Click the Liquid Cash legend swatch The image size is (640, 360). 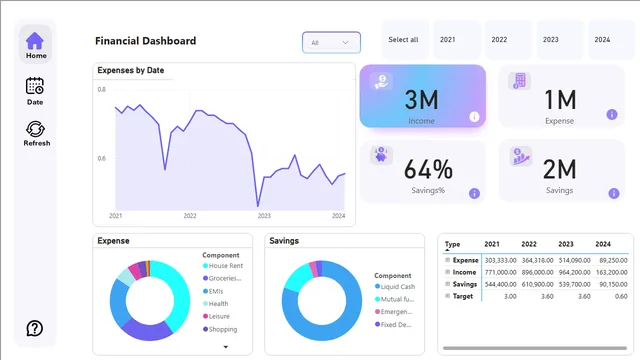click(377, 287)
